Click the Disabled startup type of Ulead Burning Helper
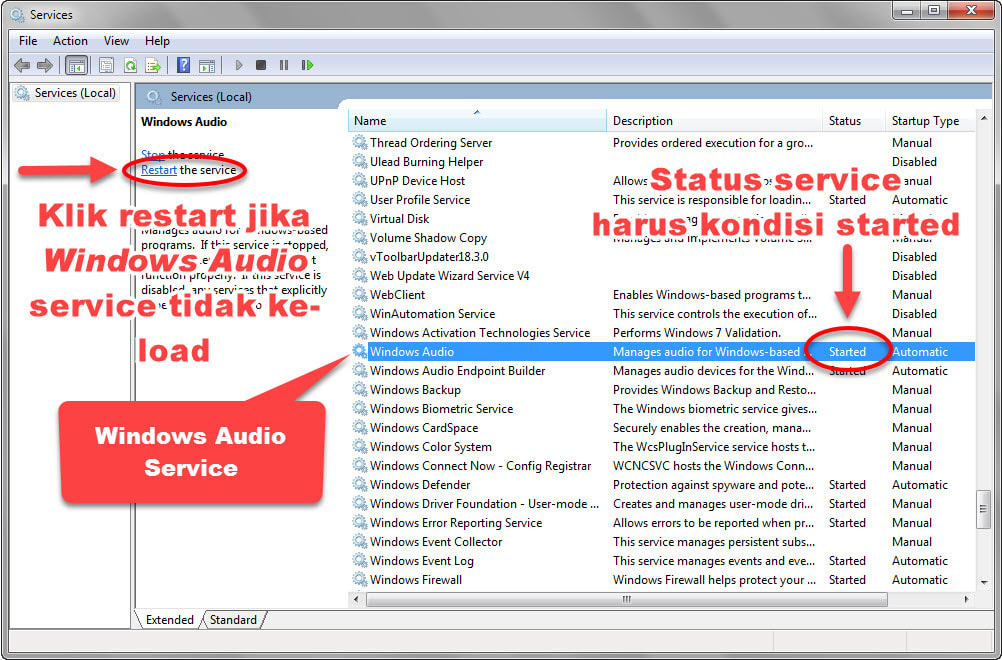Image resolution: width=1002 pixels, height=660 pixels. pyautogui.click(x=914, y=162)
